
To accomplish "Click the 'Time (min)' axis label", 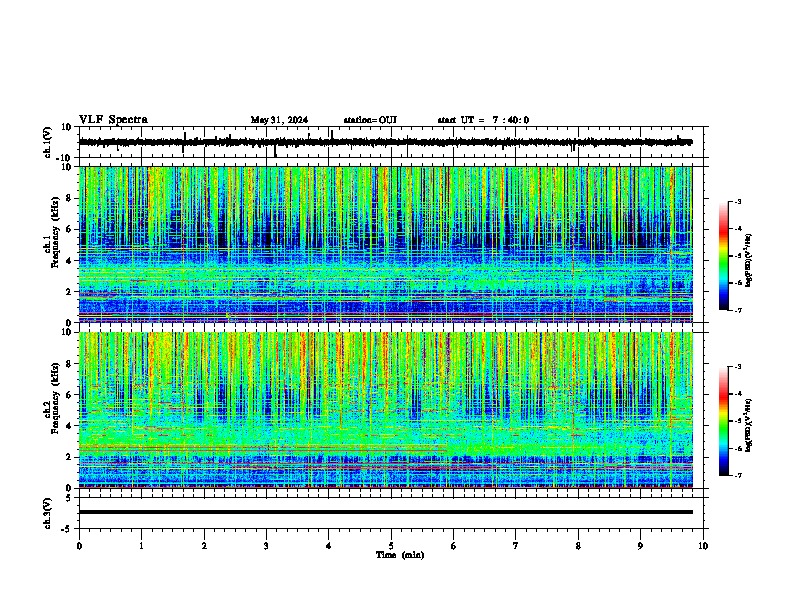I will [400, 555].
